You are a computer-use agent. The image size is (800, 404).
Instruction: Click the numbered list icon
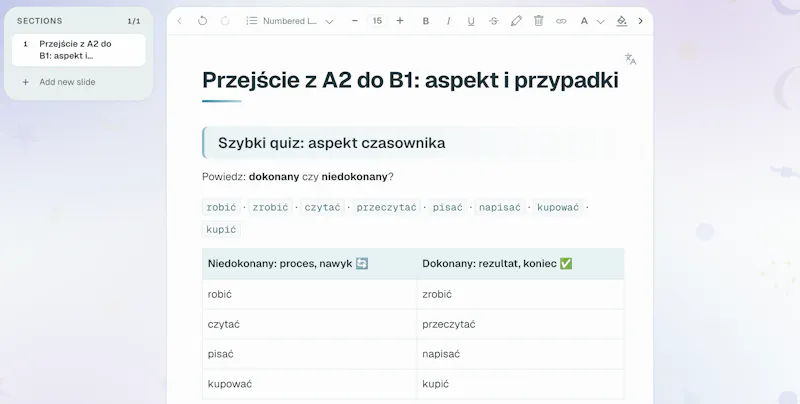(x=252, y=21)
